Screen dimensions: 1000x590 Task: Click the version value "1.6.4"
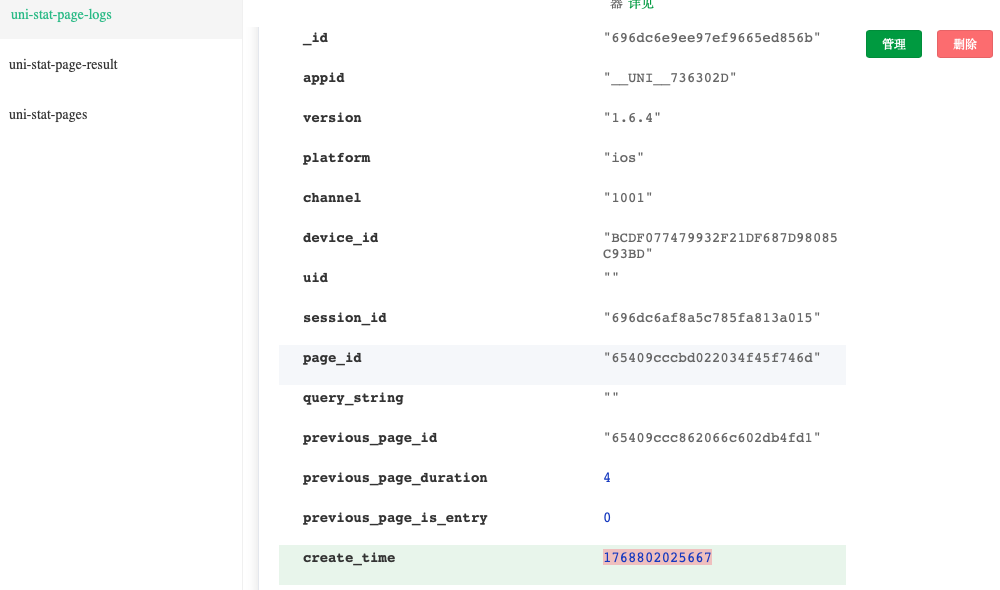[632, 118]
